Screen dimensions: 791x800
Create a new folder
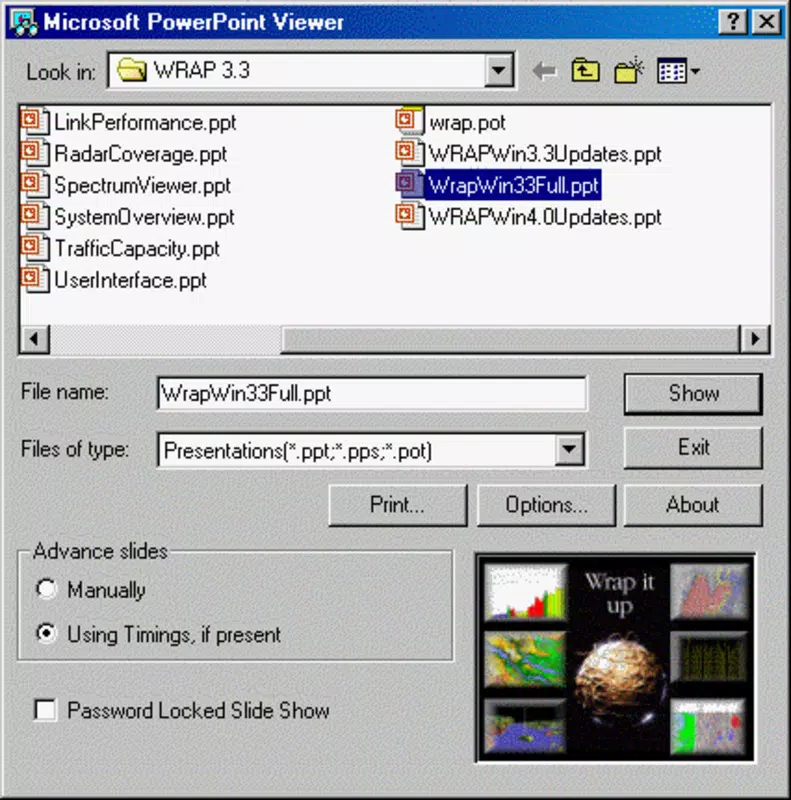click(629, 70)
